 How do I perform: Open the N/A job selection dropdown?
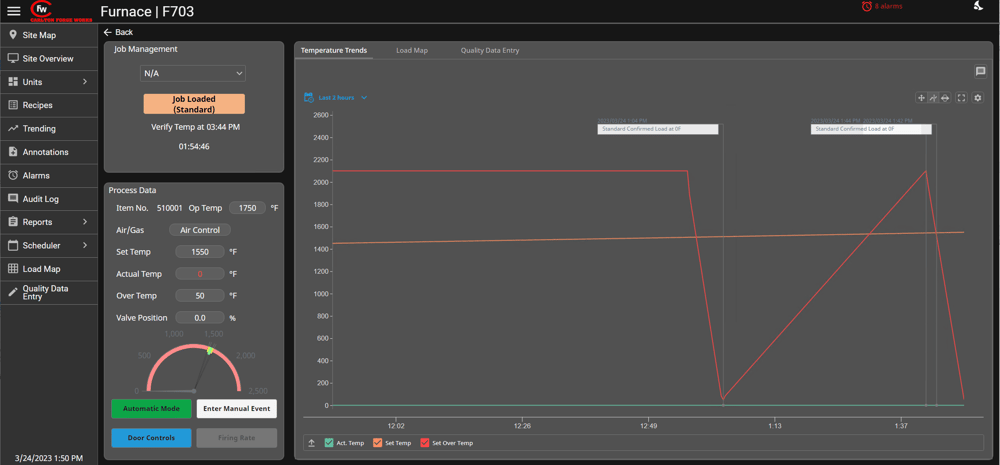193,73
